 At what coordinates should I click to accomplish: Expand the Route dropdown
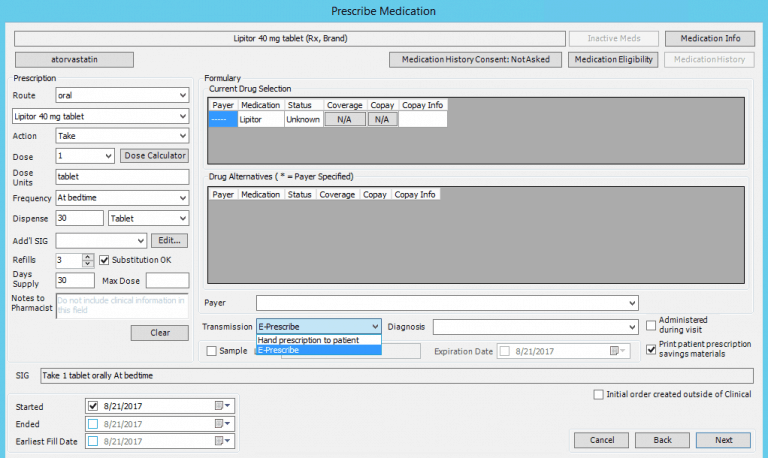[x=182, y=96]
